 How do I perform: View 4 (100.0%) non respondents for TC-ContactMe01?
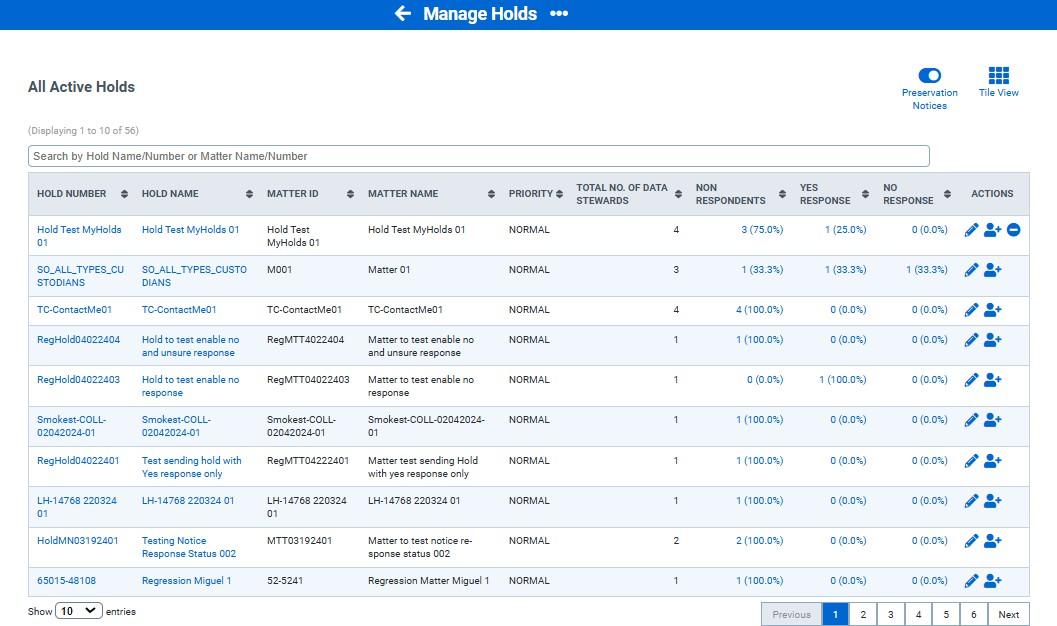(759, 310)
